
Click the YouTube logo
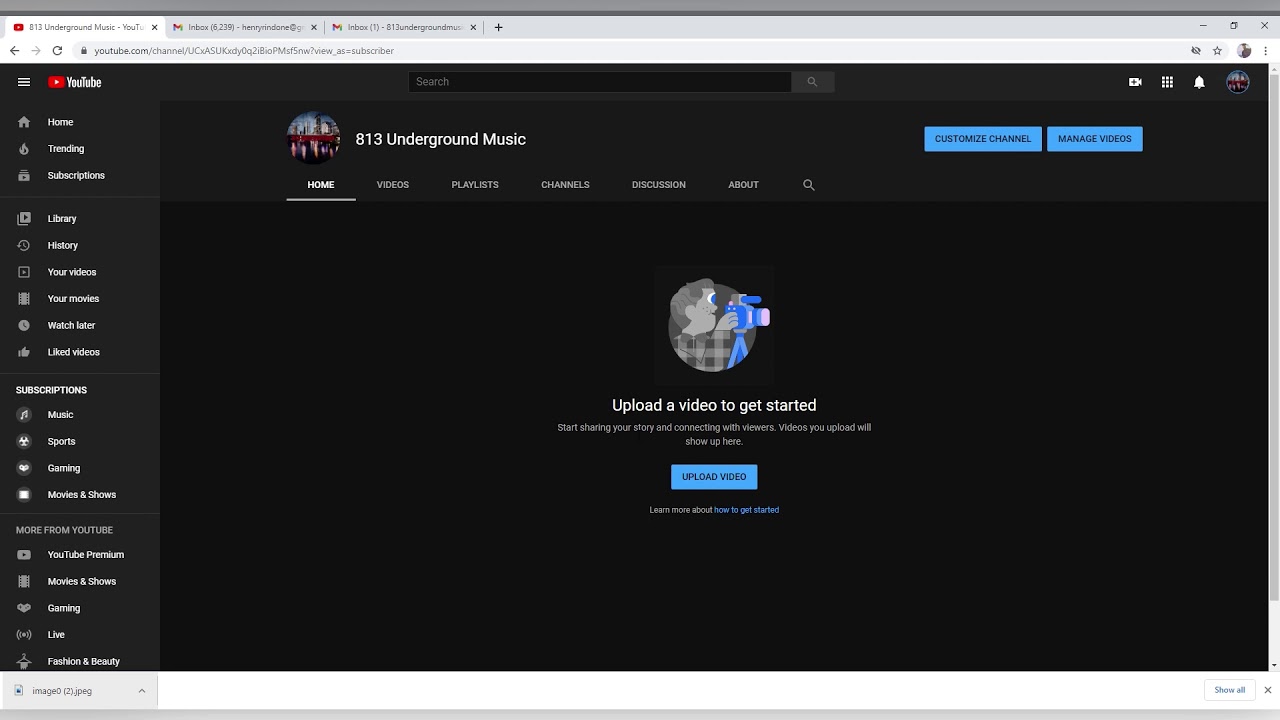75,82
